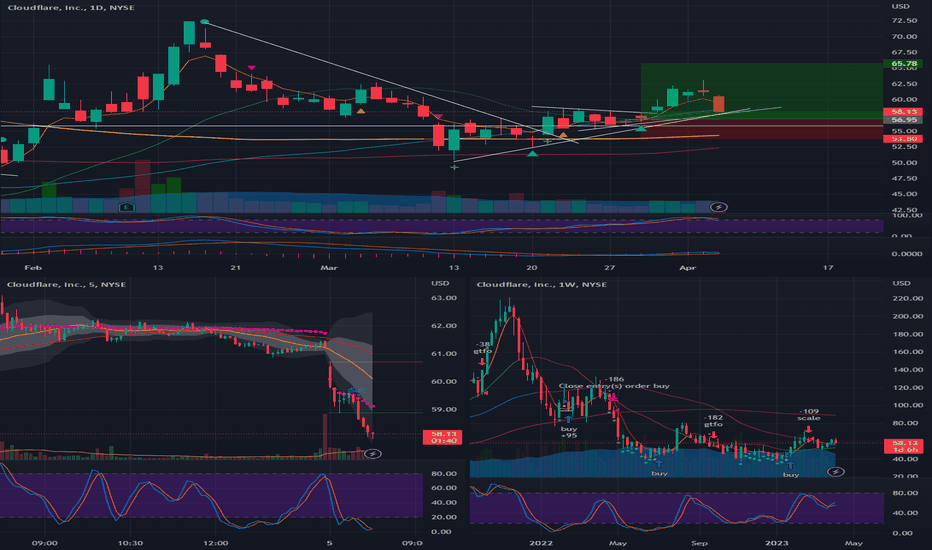
Task: Click the green plus marker below March 13 candle
Action: click(x=454, y=167)
